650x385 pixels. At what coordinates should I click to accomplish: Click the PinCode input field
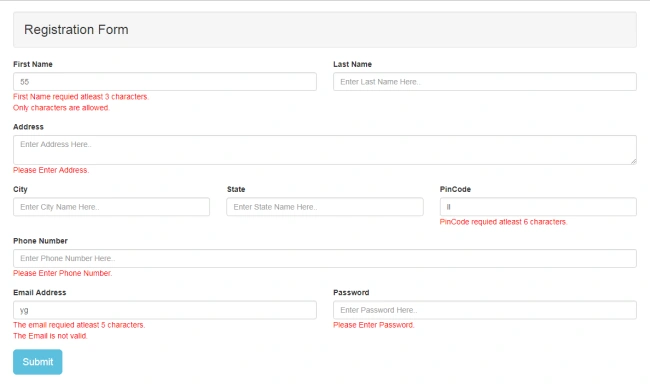[538, 207]
